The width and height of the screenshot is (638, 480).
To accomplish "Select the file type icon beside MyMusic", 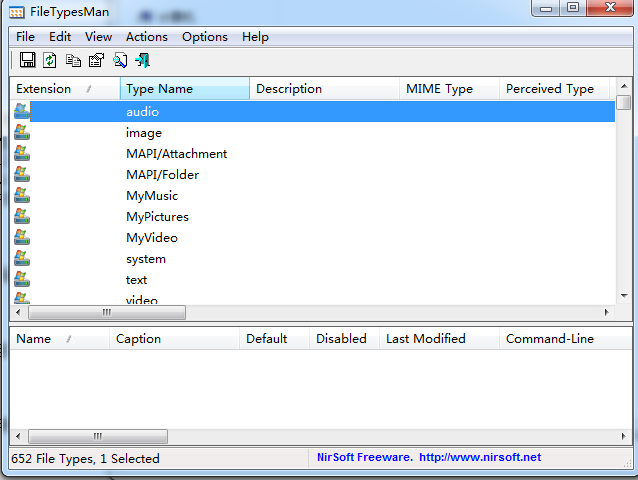I will pyautogui.click(x=22, y=195).
